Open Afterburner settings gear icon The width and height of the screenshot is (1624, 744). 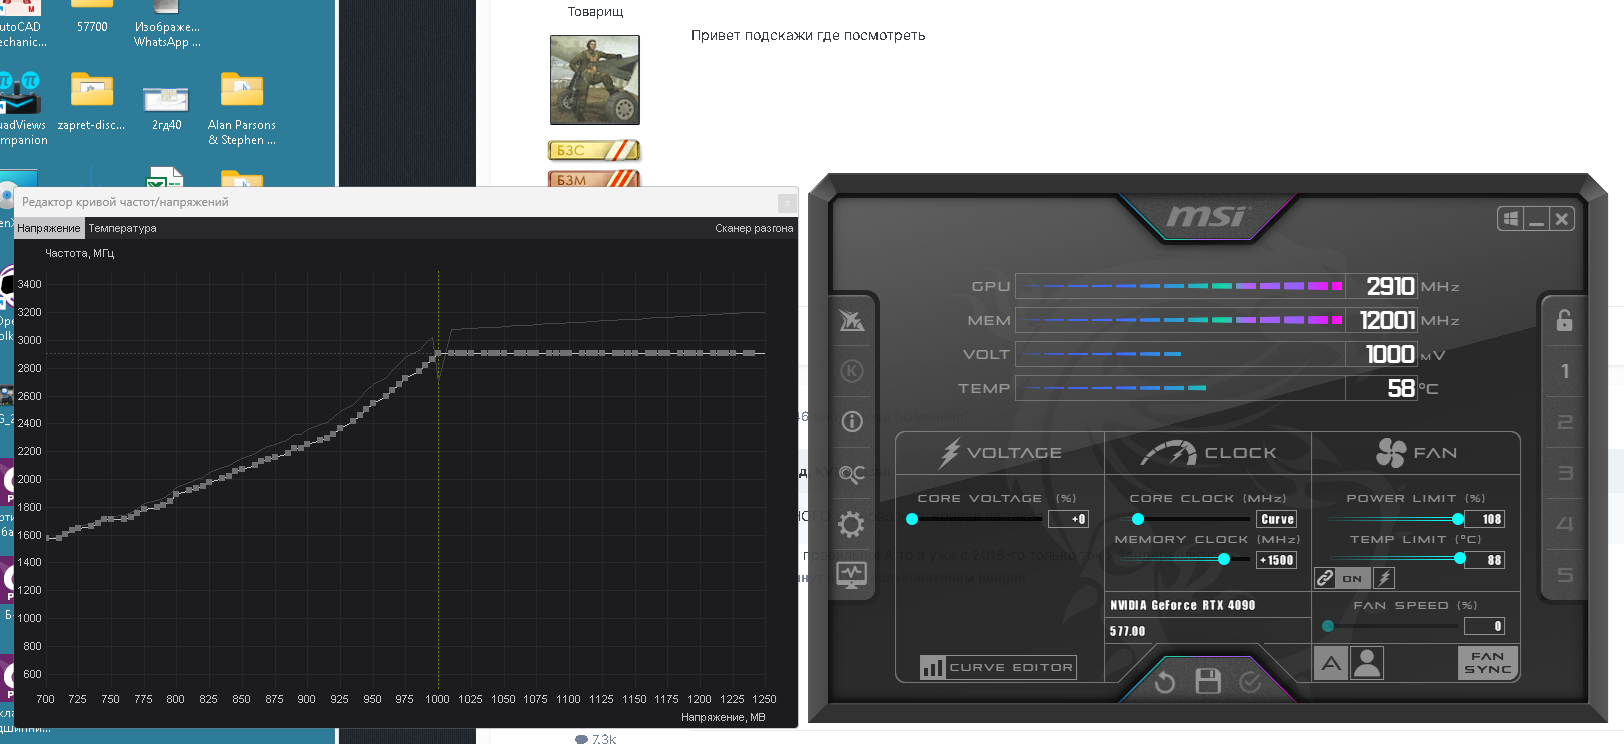pyautogui.click(x=851, y=524)
